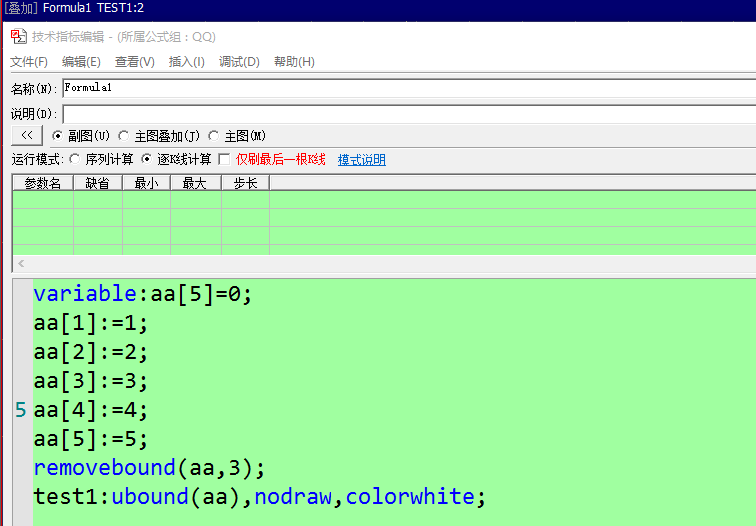
Task: Click the empty 说明 description field
Action: (x=400, y=114)
